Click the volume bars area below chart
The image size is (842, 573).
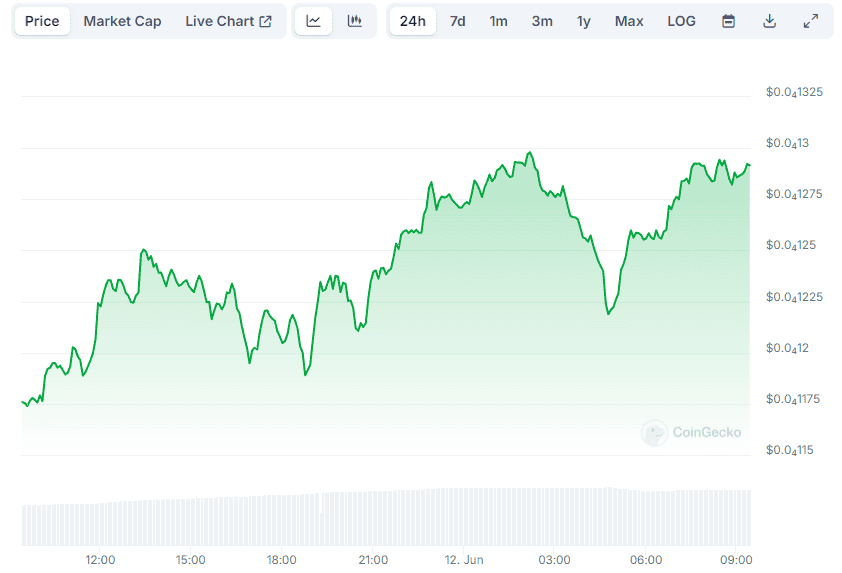[386, 517]
